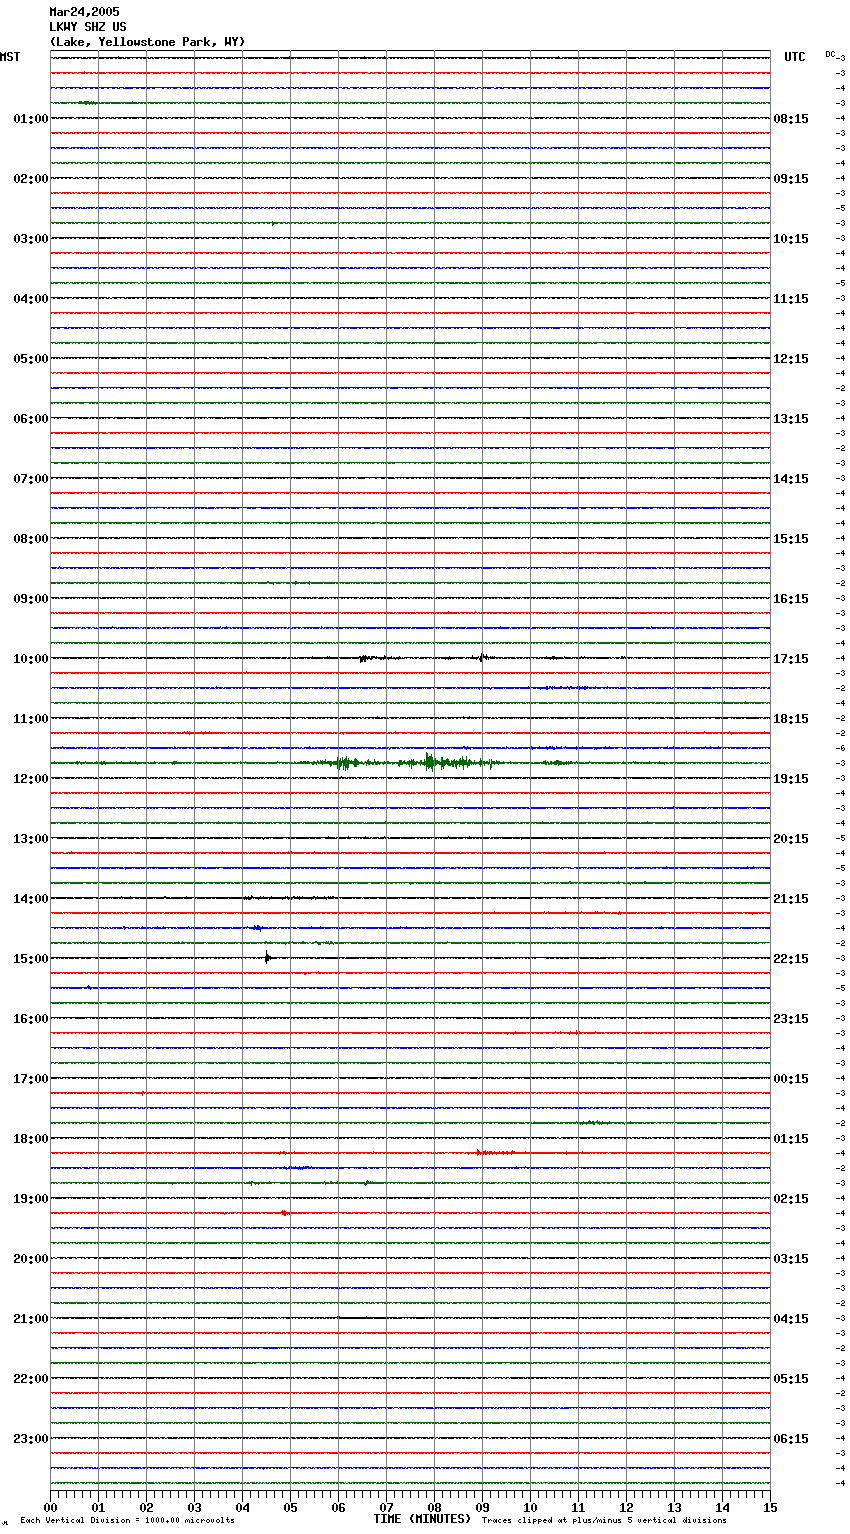Click the 12:15 UTC time label
This screenshot has height=1534, width=850.
[x=791, y=359]
